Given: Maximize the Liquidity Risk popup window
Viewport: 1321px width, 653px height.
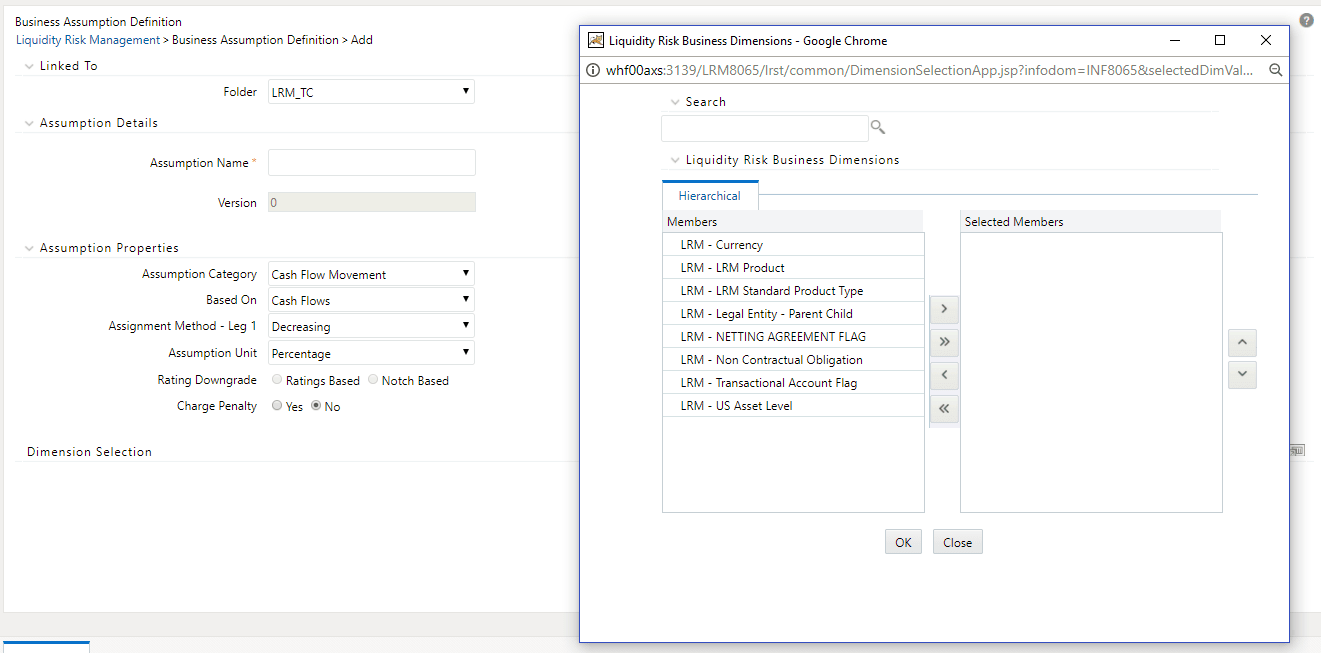Looking at the screenshot, I should [1220, 40].
